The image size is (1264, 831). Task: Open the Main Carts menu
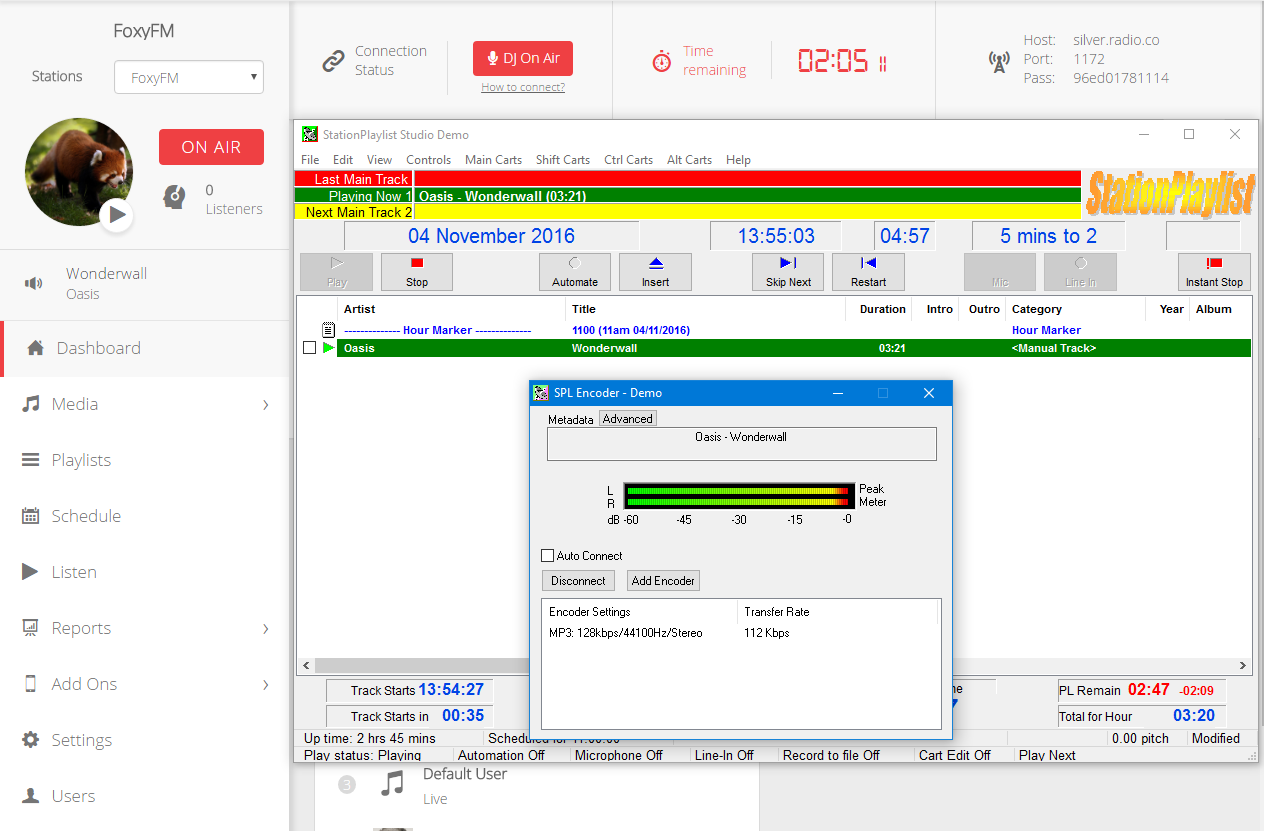[493, 160]
